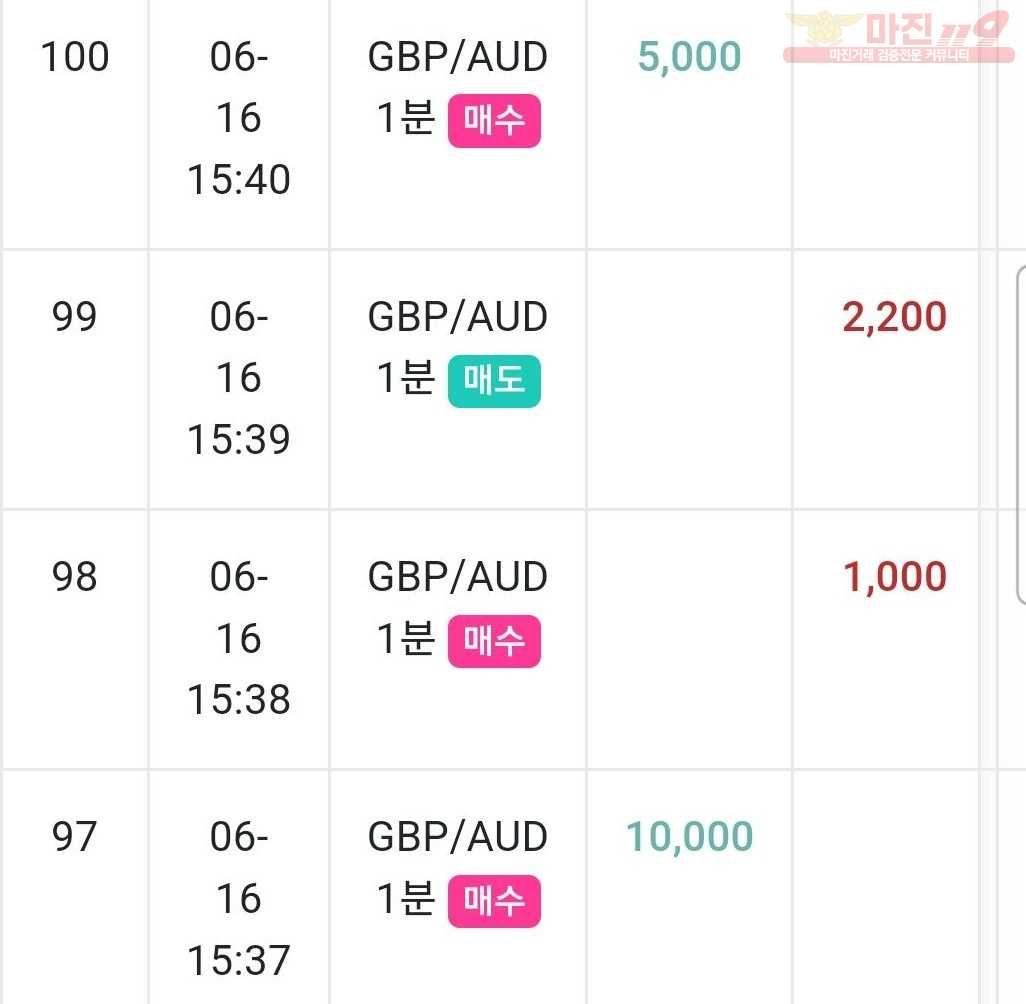Click row number 98
The height and width of the screenshot is (1004, 1026).
[x=75, y=577]
